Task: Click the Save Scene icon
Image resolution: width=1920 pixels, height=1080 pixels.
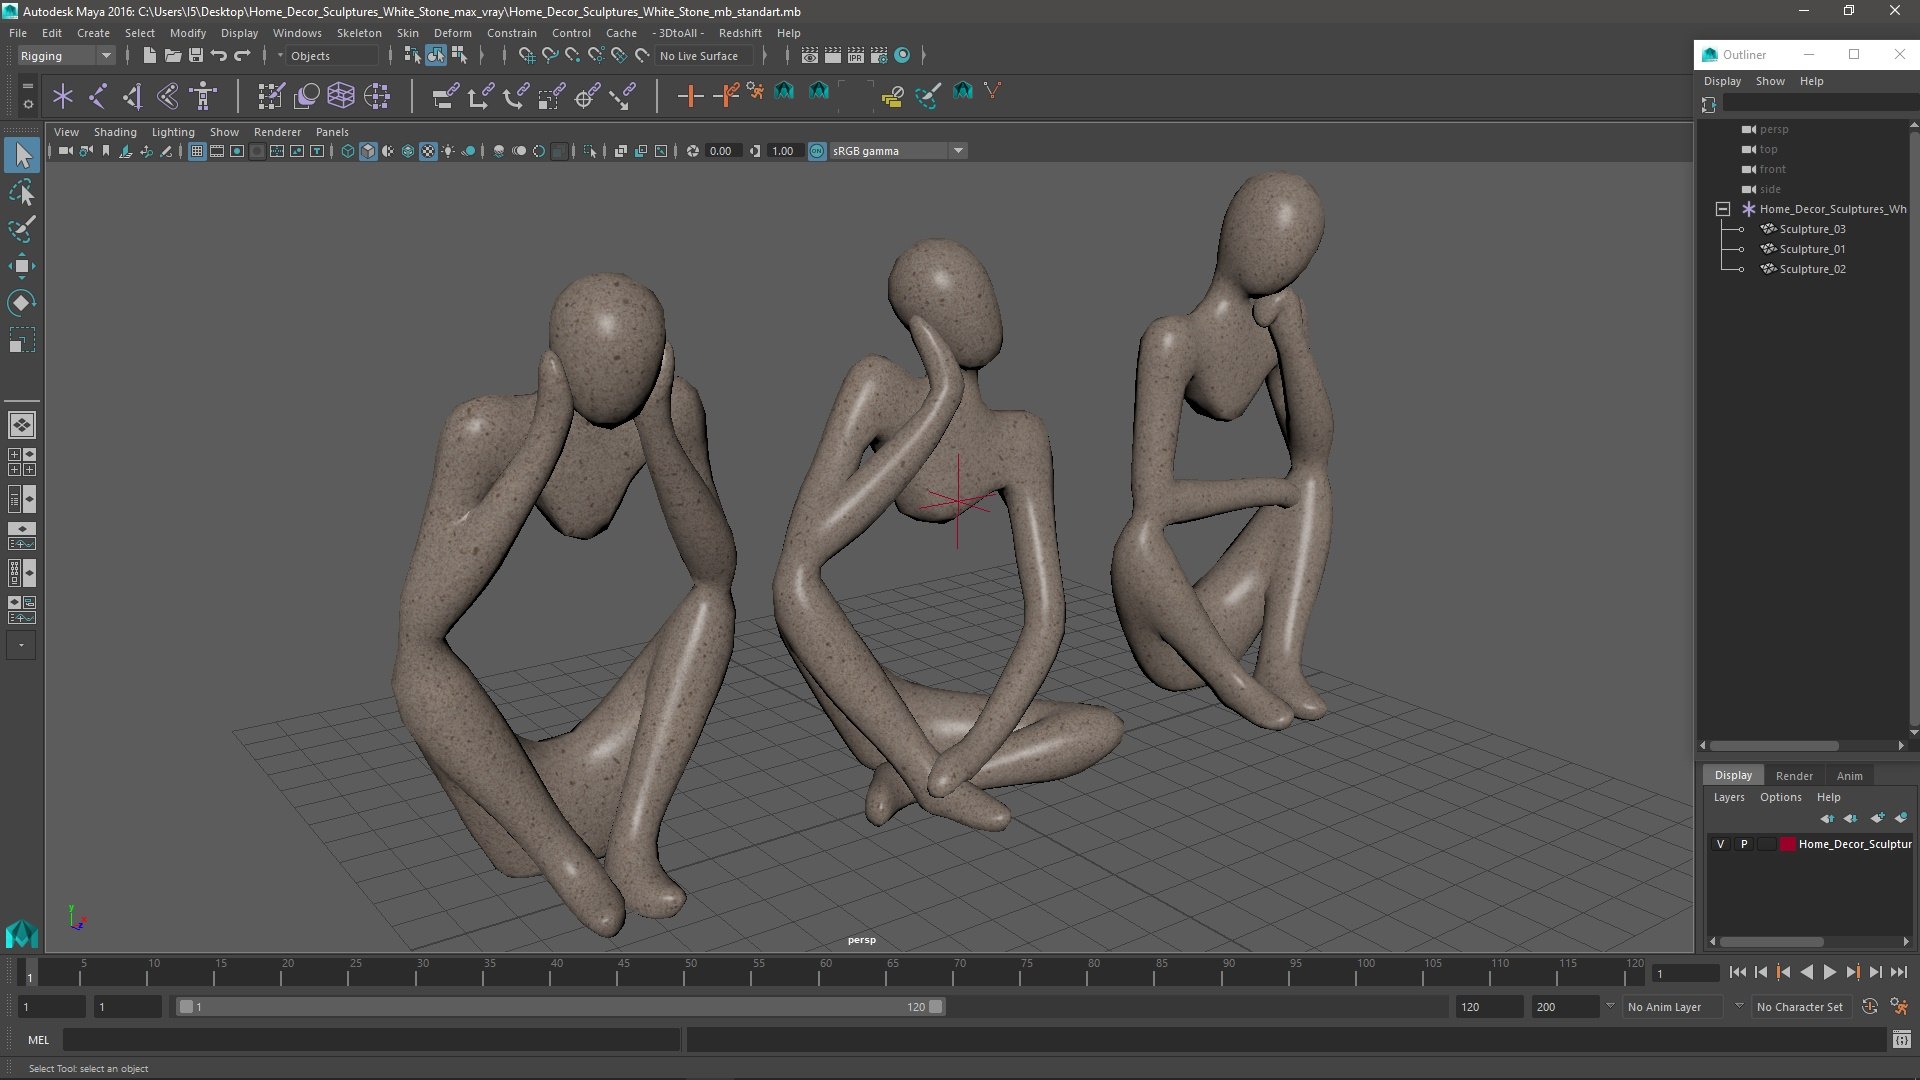Action: (x=196, y=56)
